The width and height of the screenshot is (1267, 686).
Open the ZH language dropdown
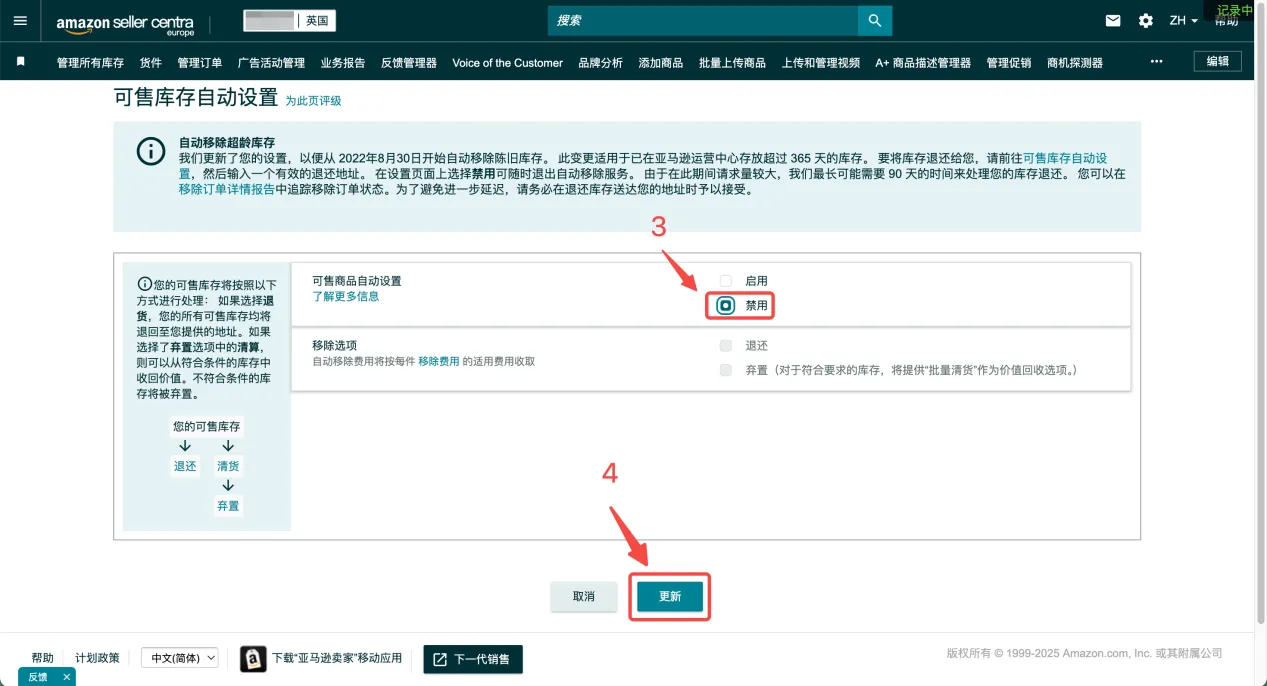pos(1184,21)
